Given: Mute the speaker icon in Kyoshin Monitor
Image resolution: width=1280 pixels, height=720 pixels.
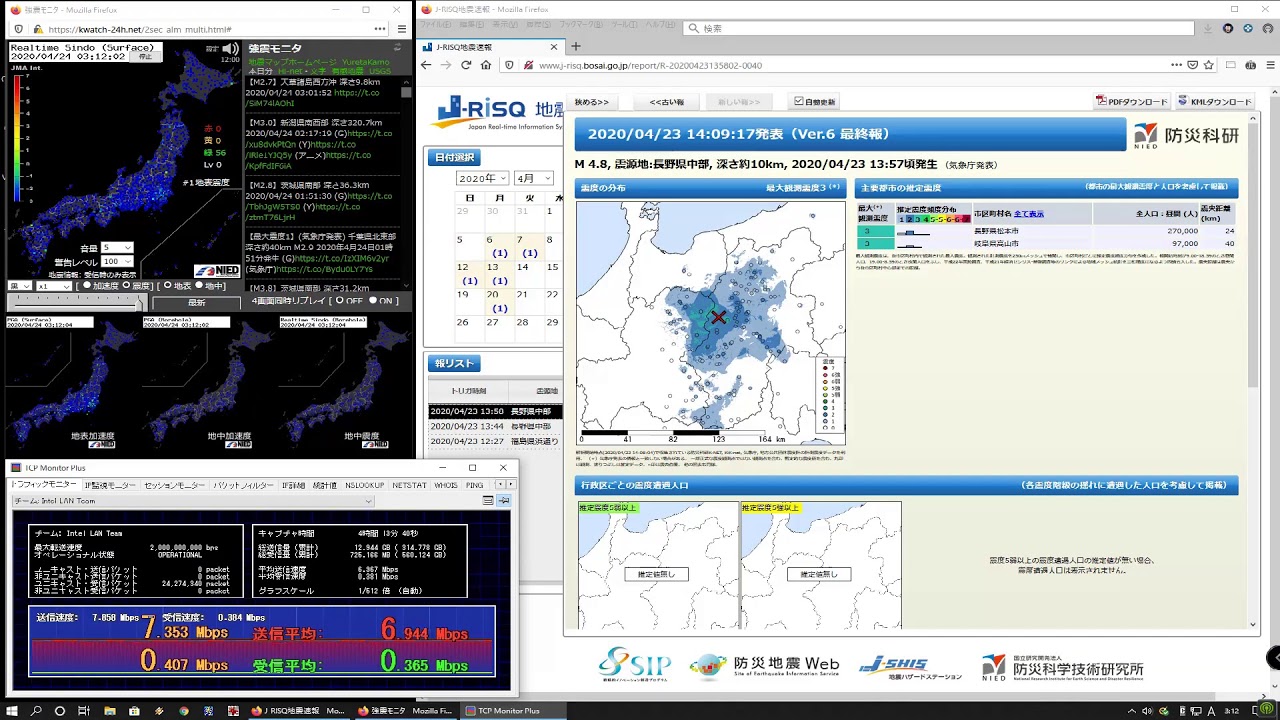Looking at the screenshot, I should coord(230,48).
